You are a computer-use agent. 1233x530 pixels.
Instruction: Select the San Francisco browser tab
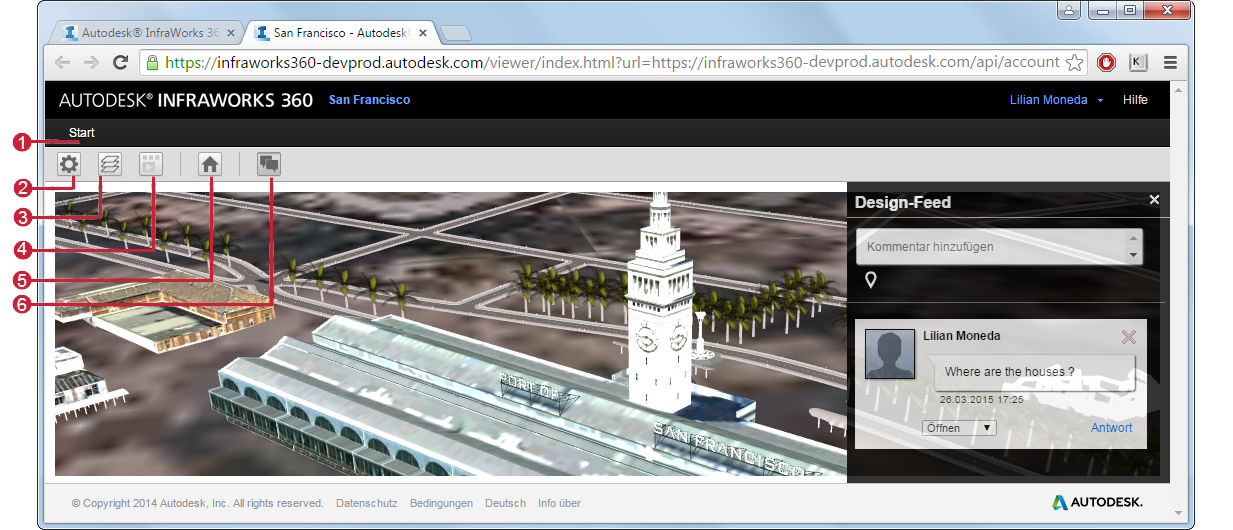click(343, 32)
